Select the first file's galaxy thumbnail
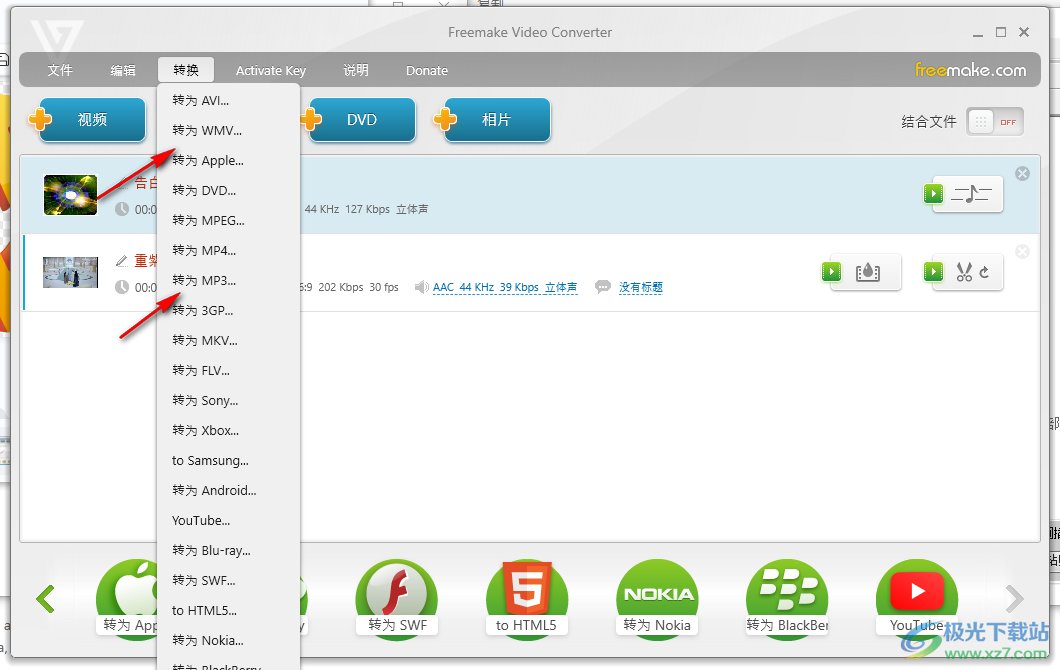This screenshot has height=670, width=1060. point(70,195)
